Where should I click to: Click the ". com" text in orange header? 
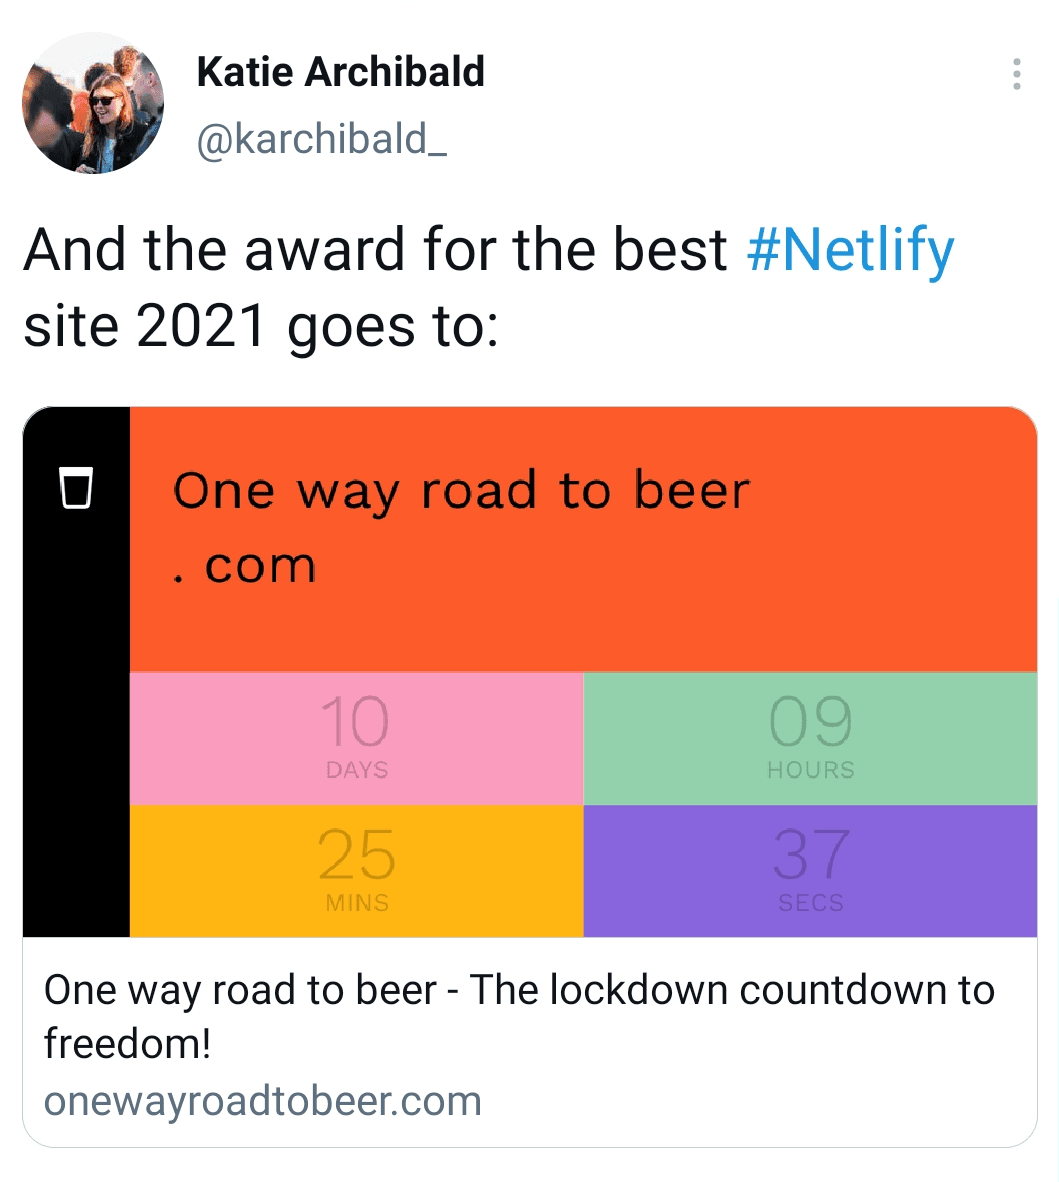[x=245, y=566]
